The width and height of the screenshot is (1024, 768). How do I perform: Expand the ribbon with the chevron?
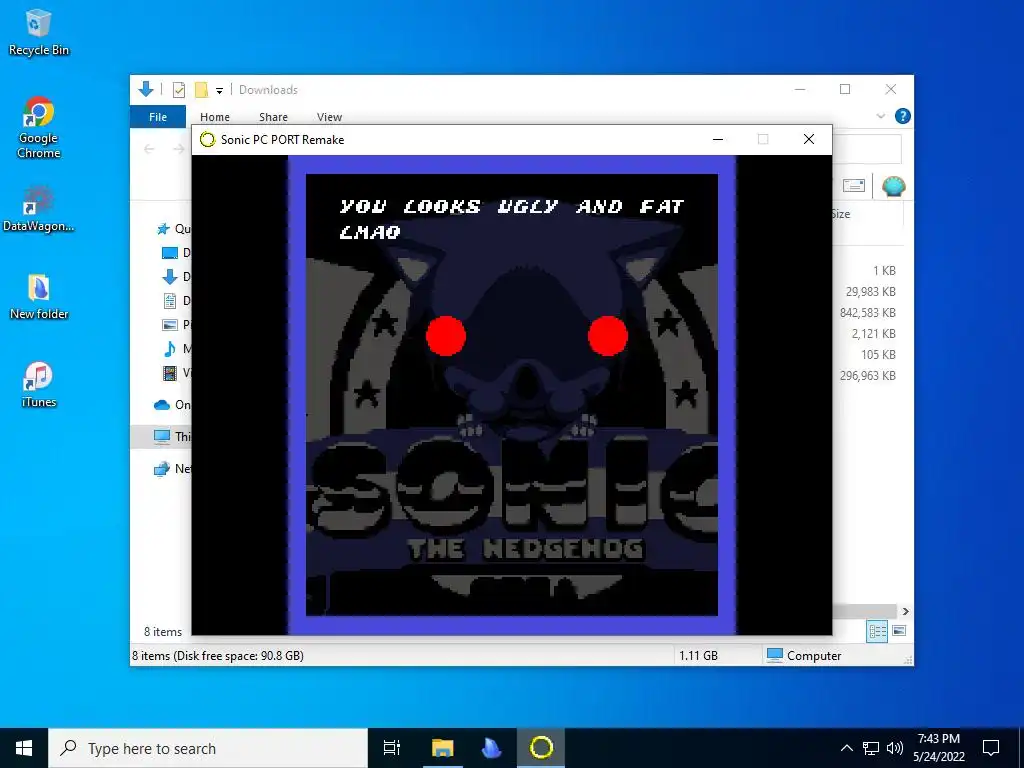[880, 116]
